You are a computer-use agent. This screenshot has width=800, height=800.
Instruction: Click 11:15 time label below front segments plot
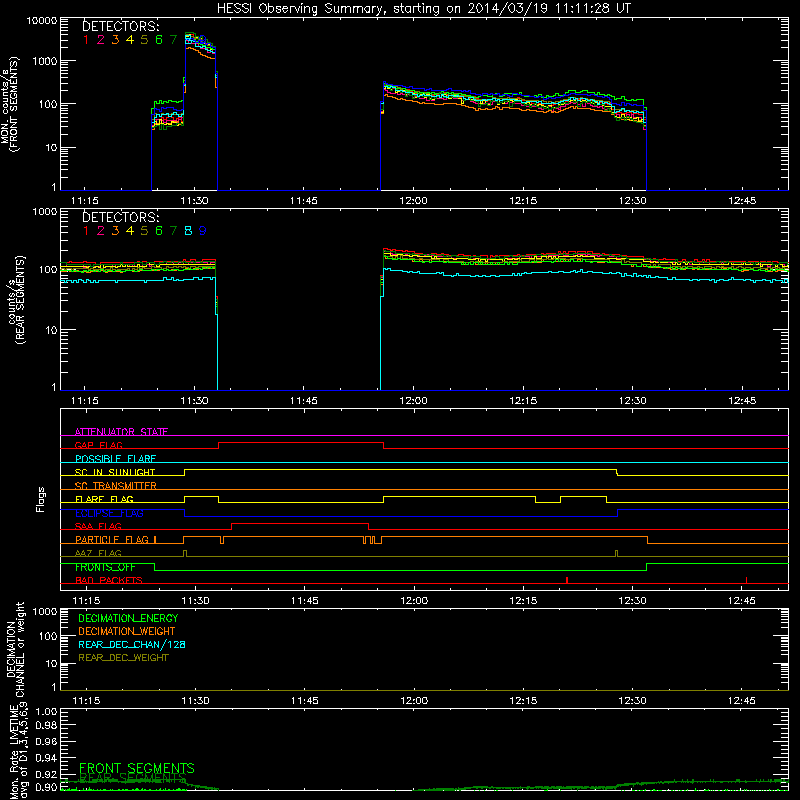point(85,201)
